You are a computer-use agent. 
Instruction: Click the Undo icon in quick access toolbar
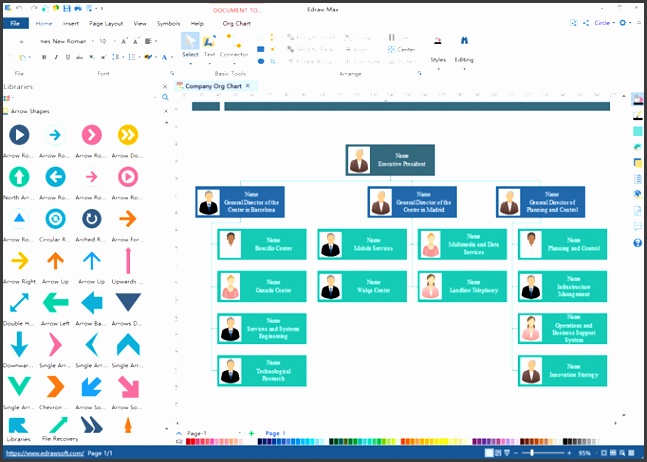19,8
